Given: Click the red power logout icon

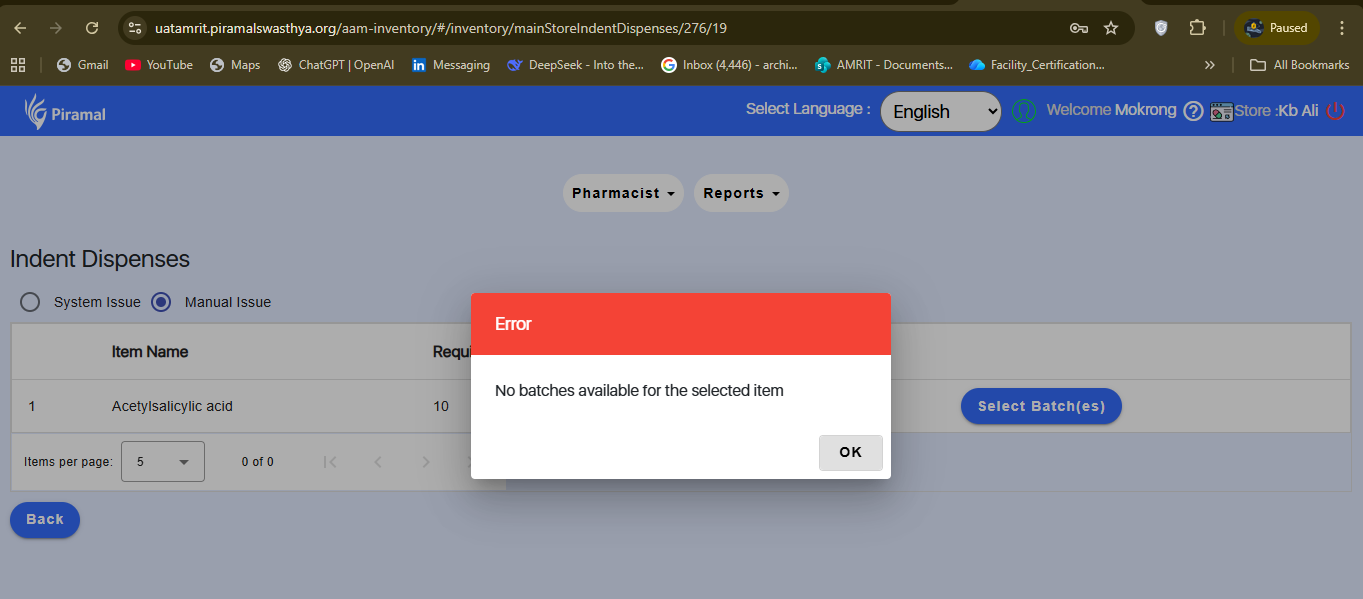Looking at the screenshot, I should pyautogui.click(x=1335, y=111).
